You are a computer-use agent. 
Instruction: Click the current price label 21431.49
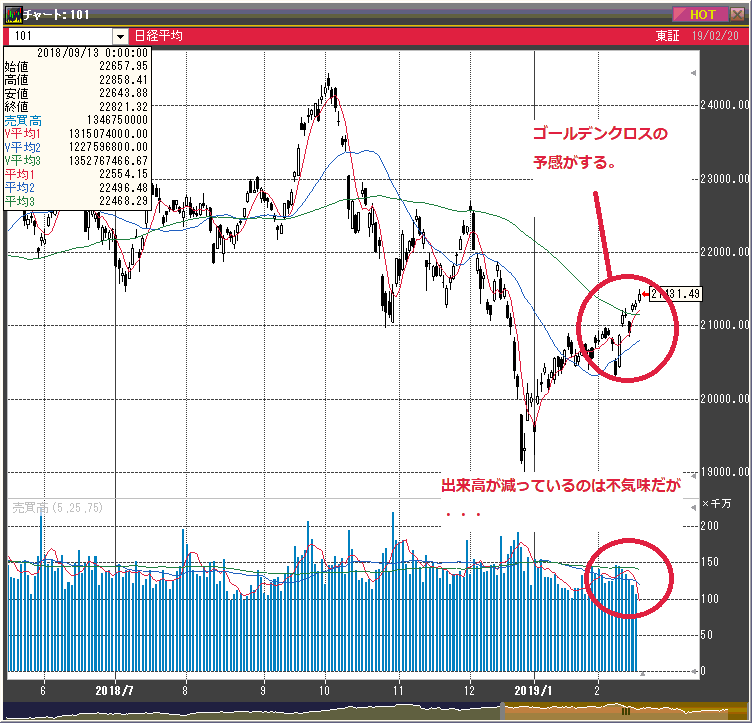[x=676, y=293]
